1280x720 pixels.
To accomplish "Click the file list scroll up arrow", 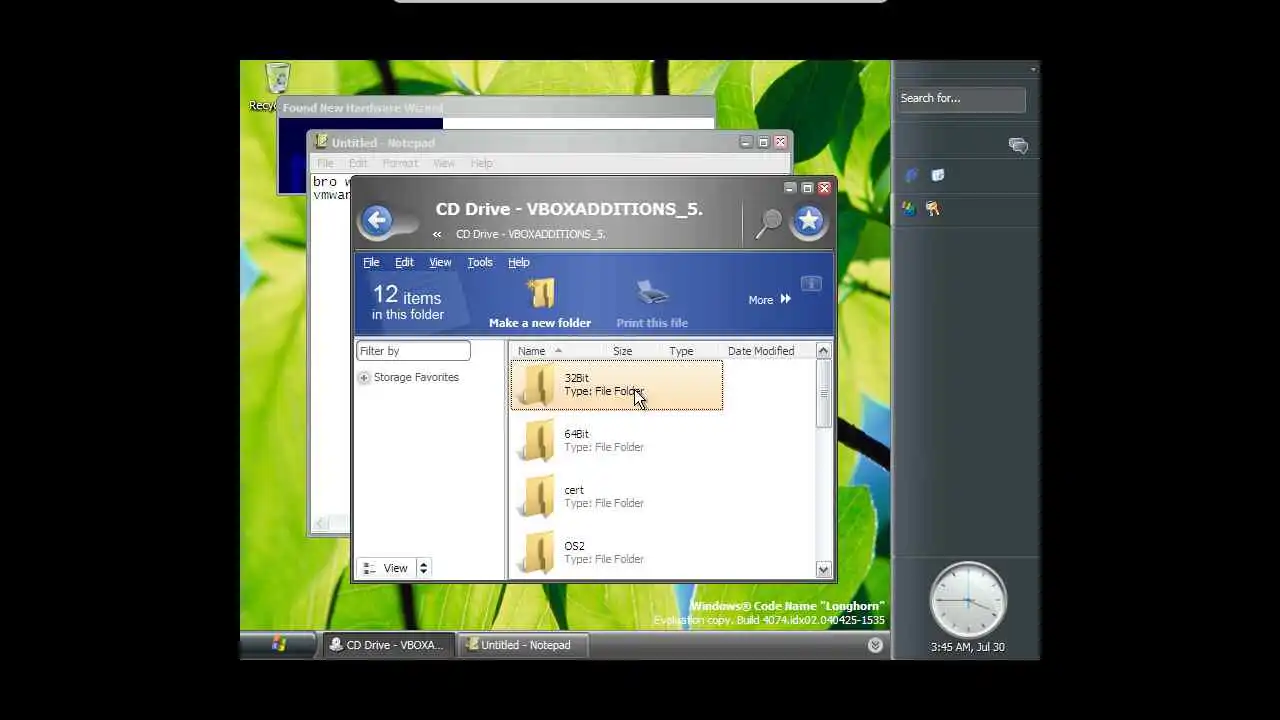I will [x=823, y=351].
